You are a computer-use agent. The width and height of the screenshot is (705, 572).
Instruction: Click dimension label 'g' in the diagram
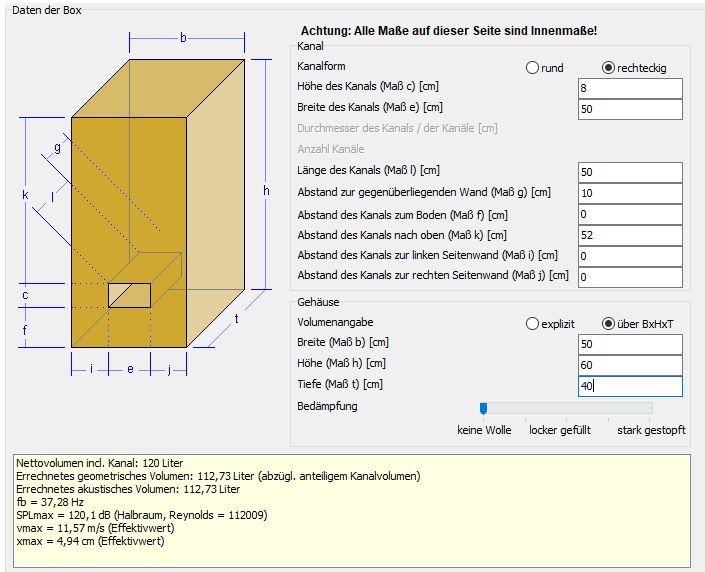(x=58, y=147)
